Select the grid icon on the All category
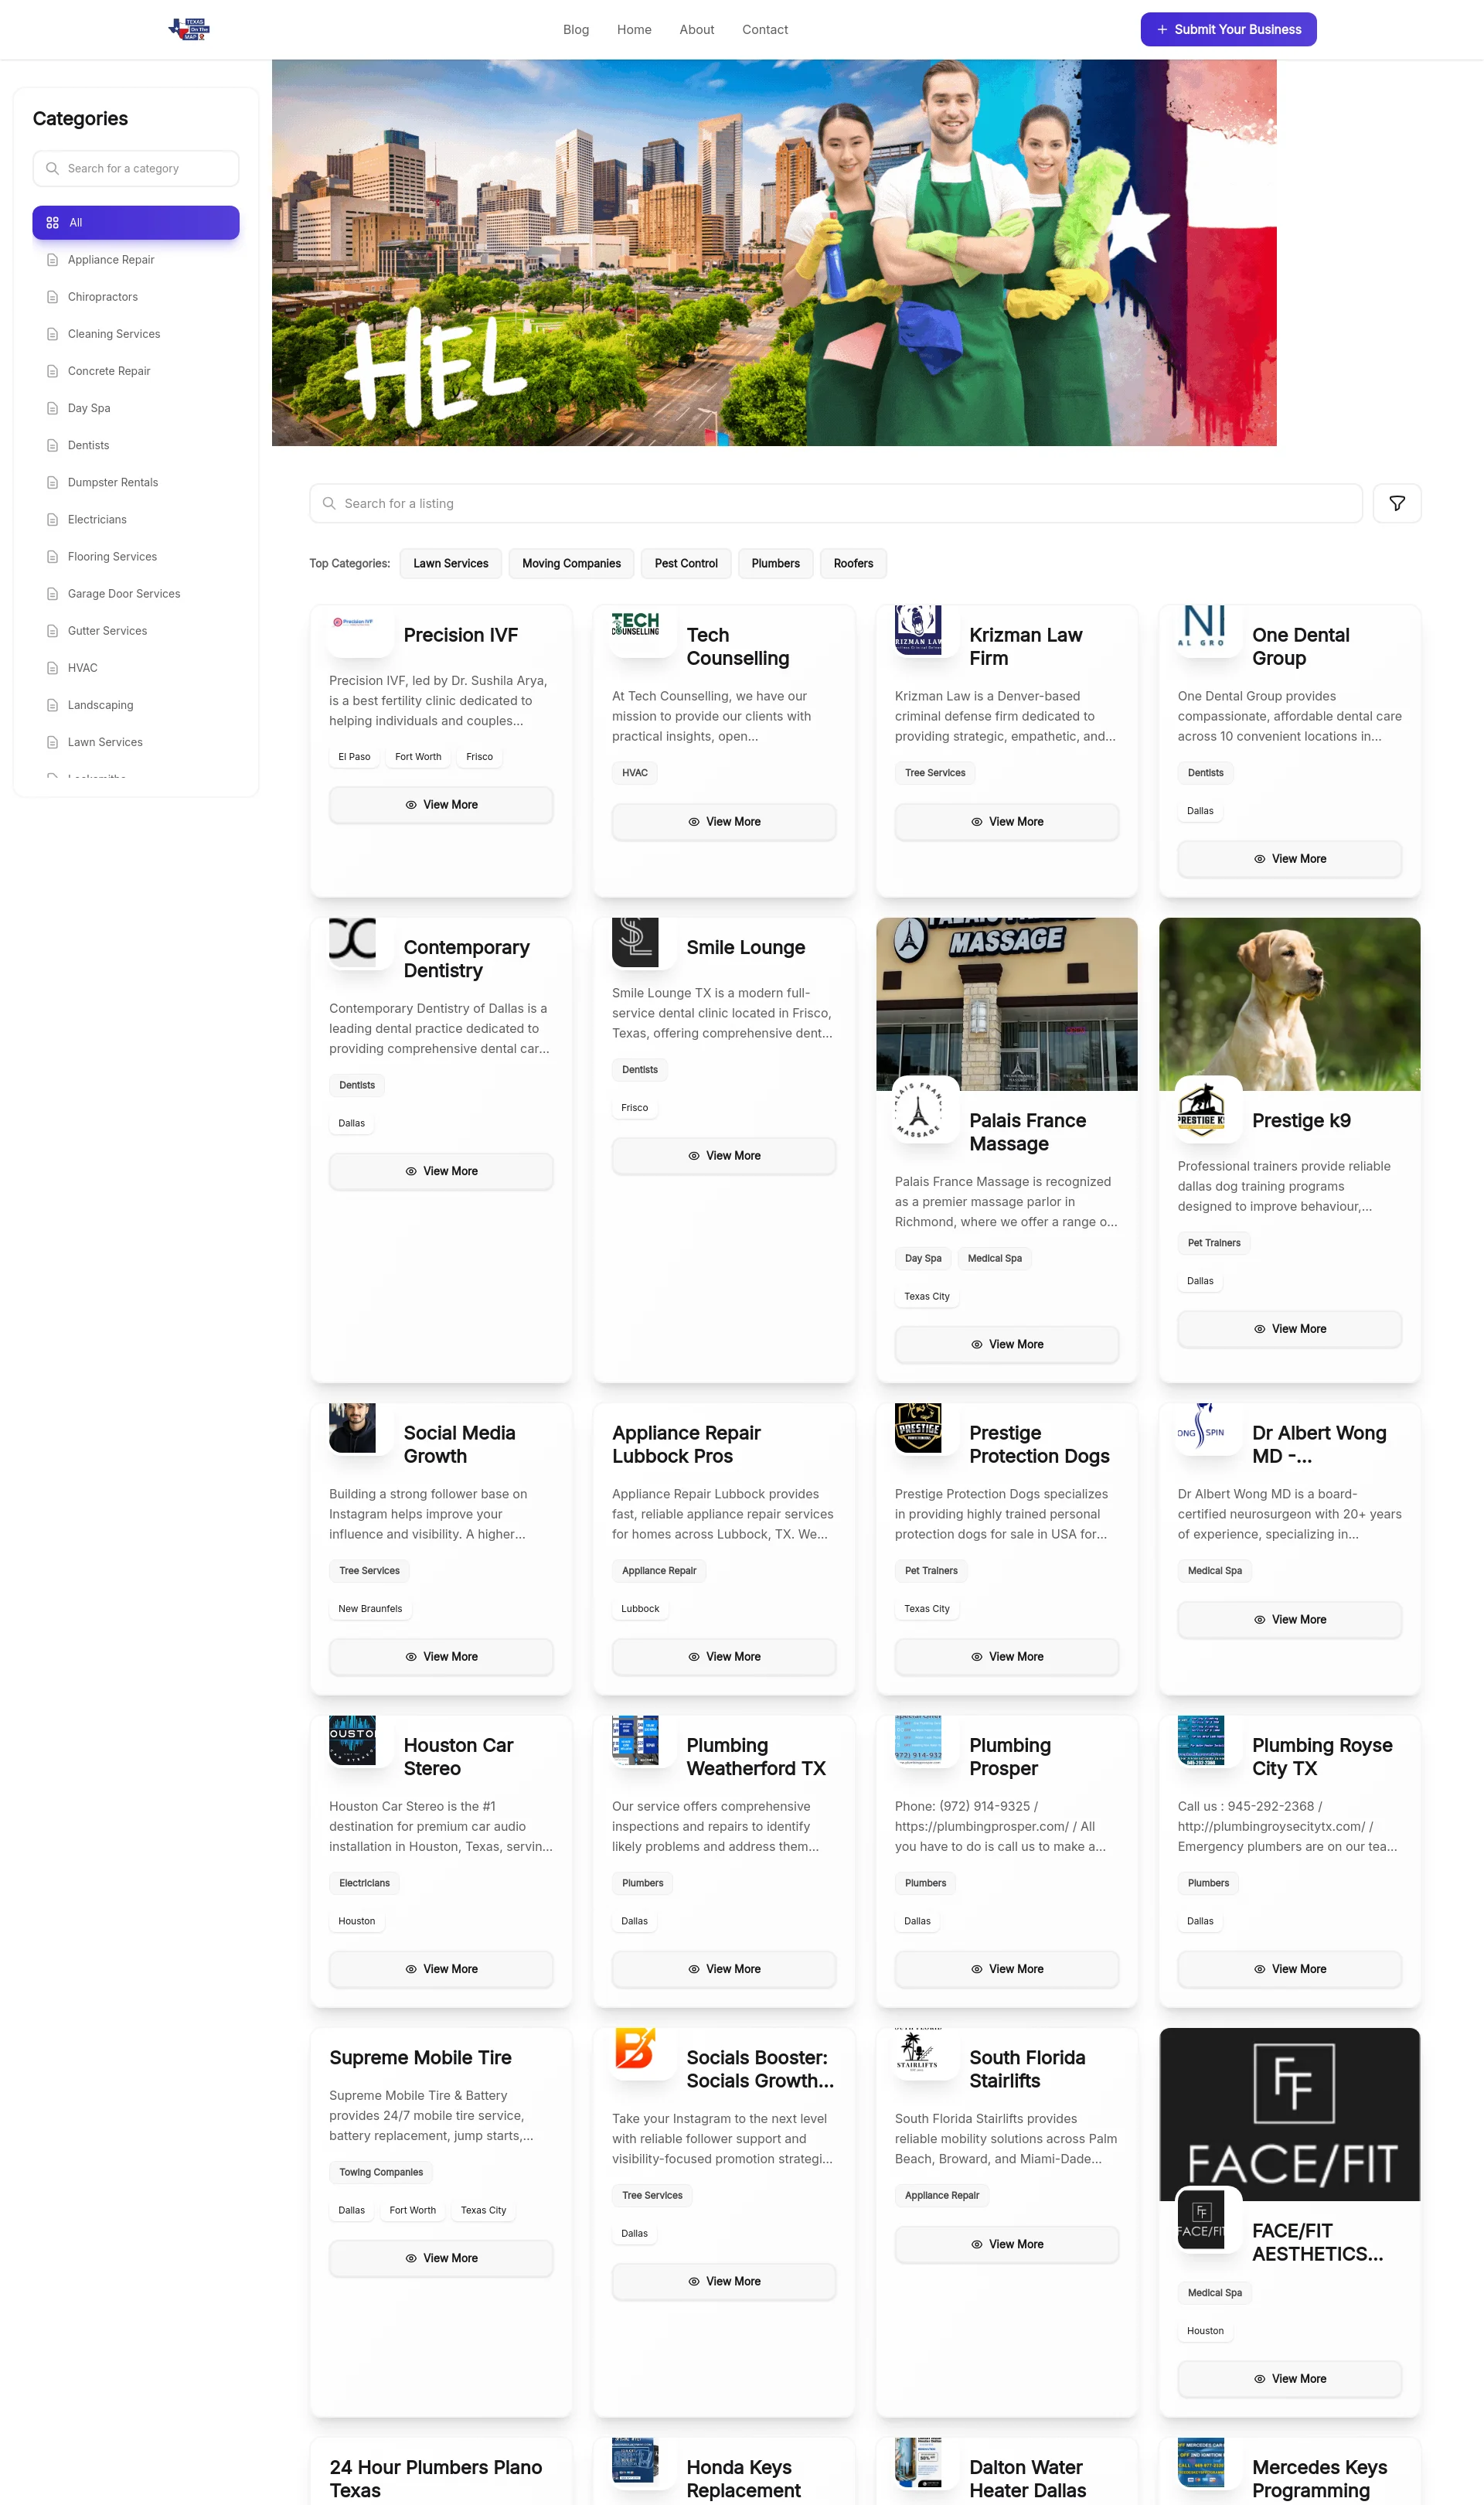1484x2505 pixels. [x=53, y=222]
